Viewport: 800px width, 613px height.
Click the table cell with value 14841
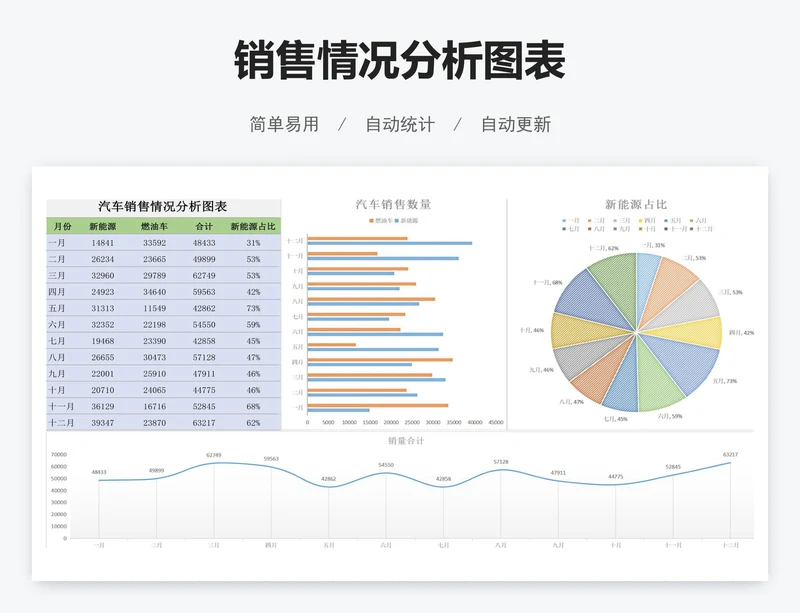tap(103, 243)
